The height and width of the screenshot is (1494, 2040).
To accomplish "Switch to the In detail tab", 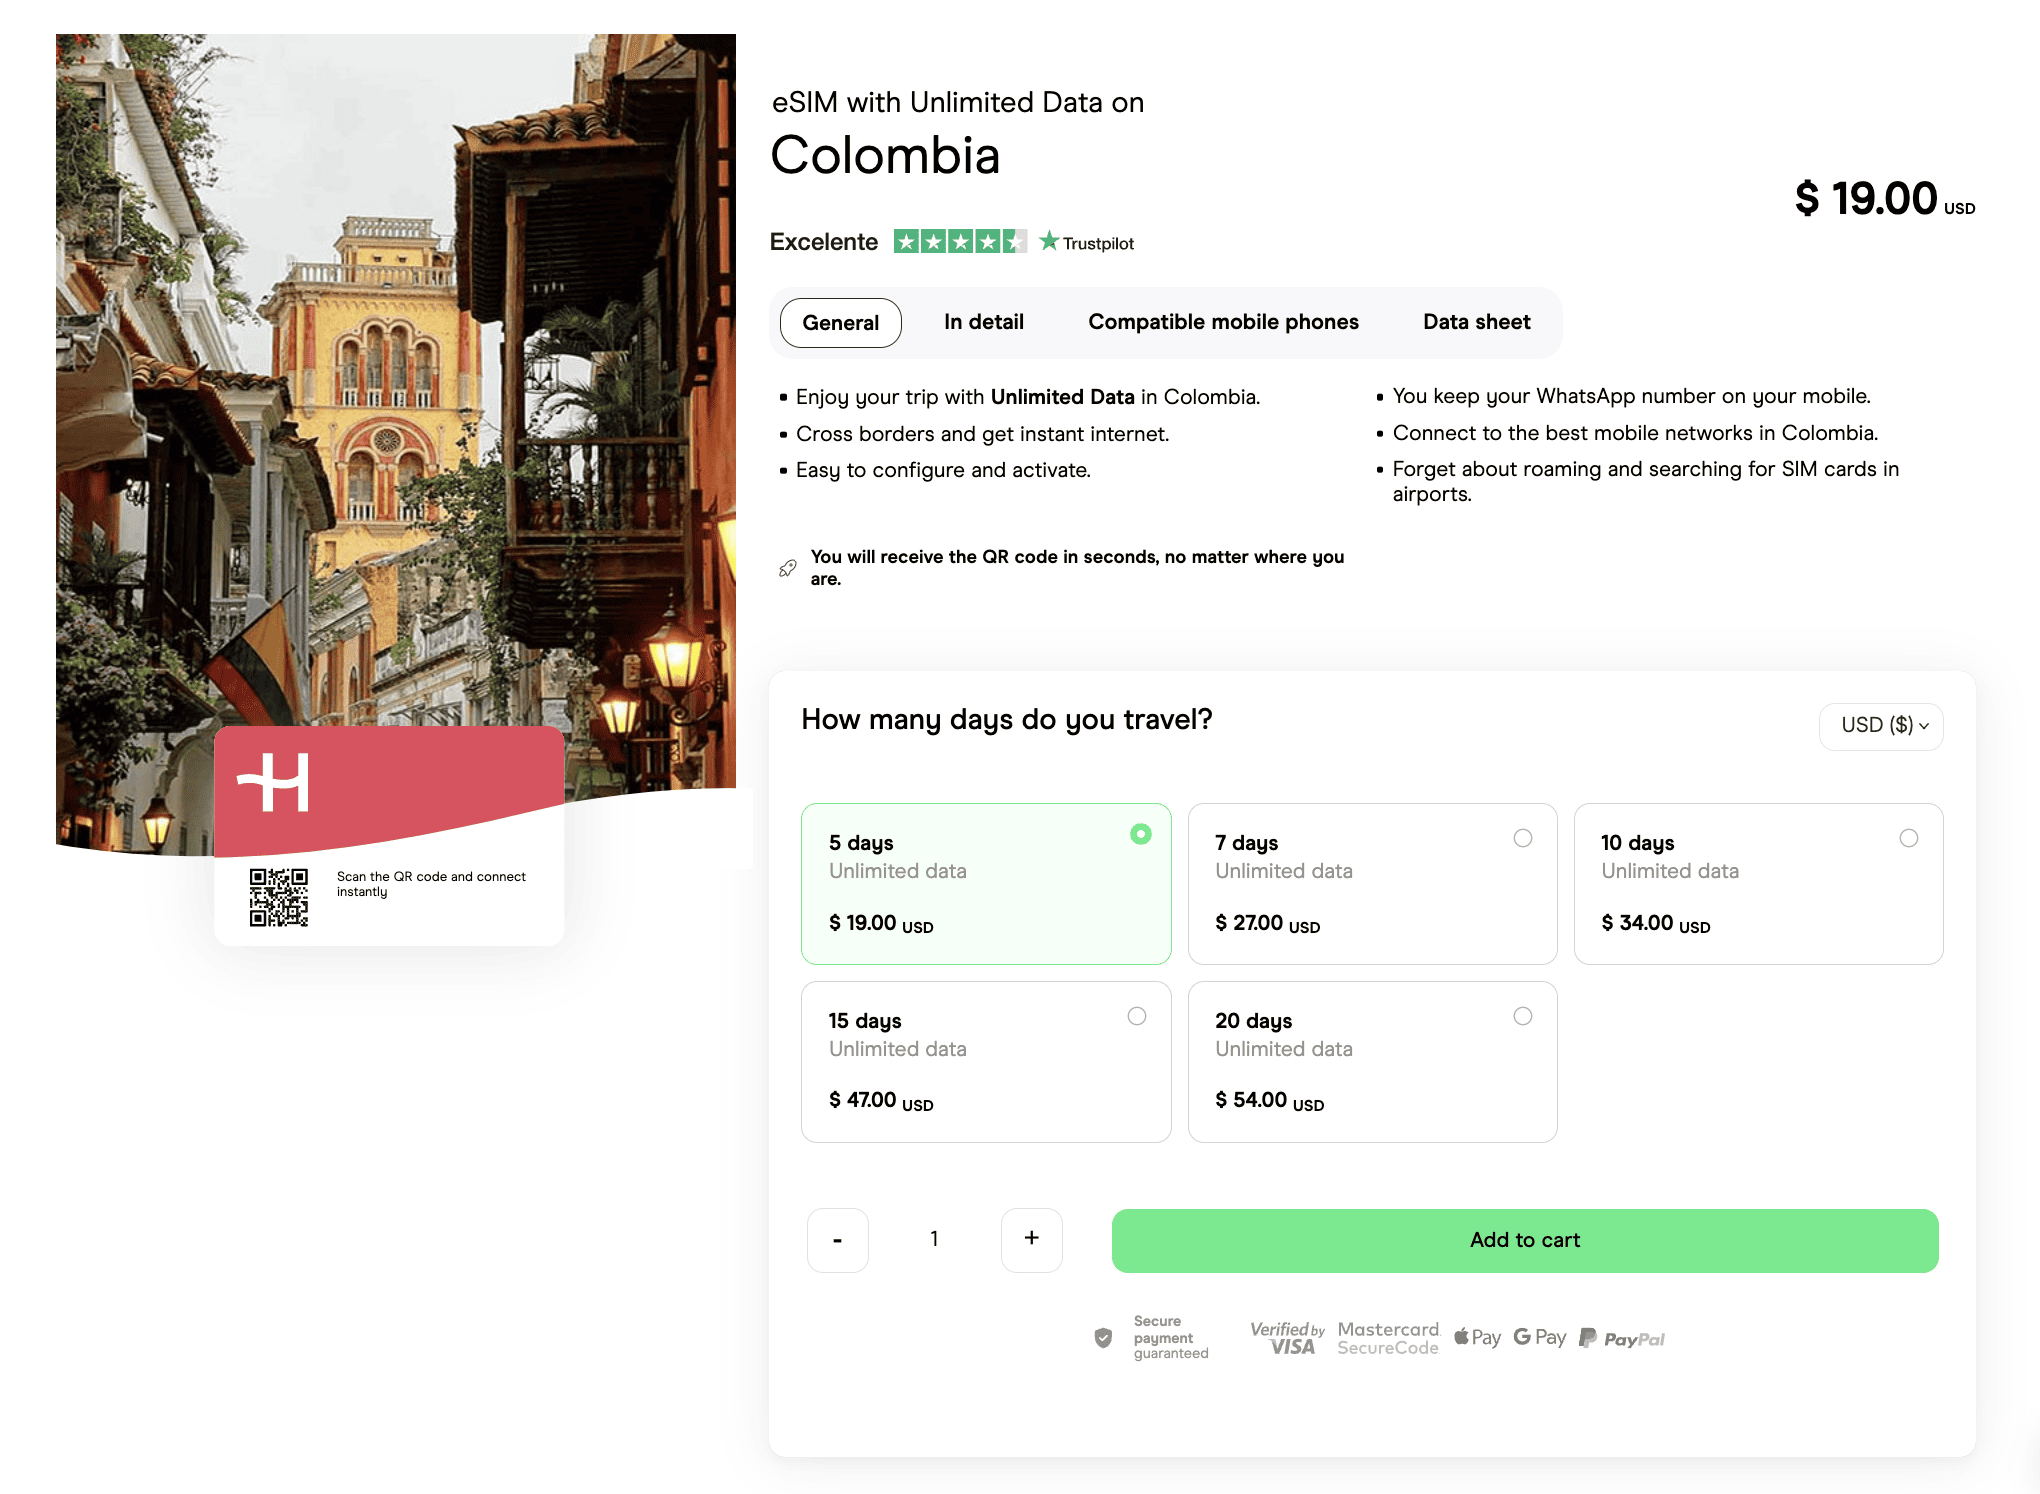I will [x=983, y=322].
